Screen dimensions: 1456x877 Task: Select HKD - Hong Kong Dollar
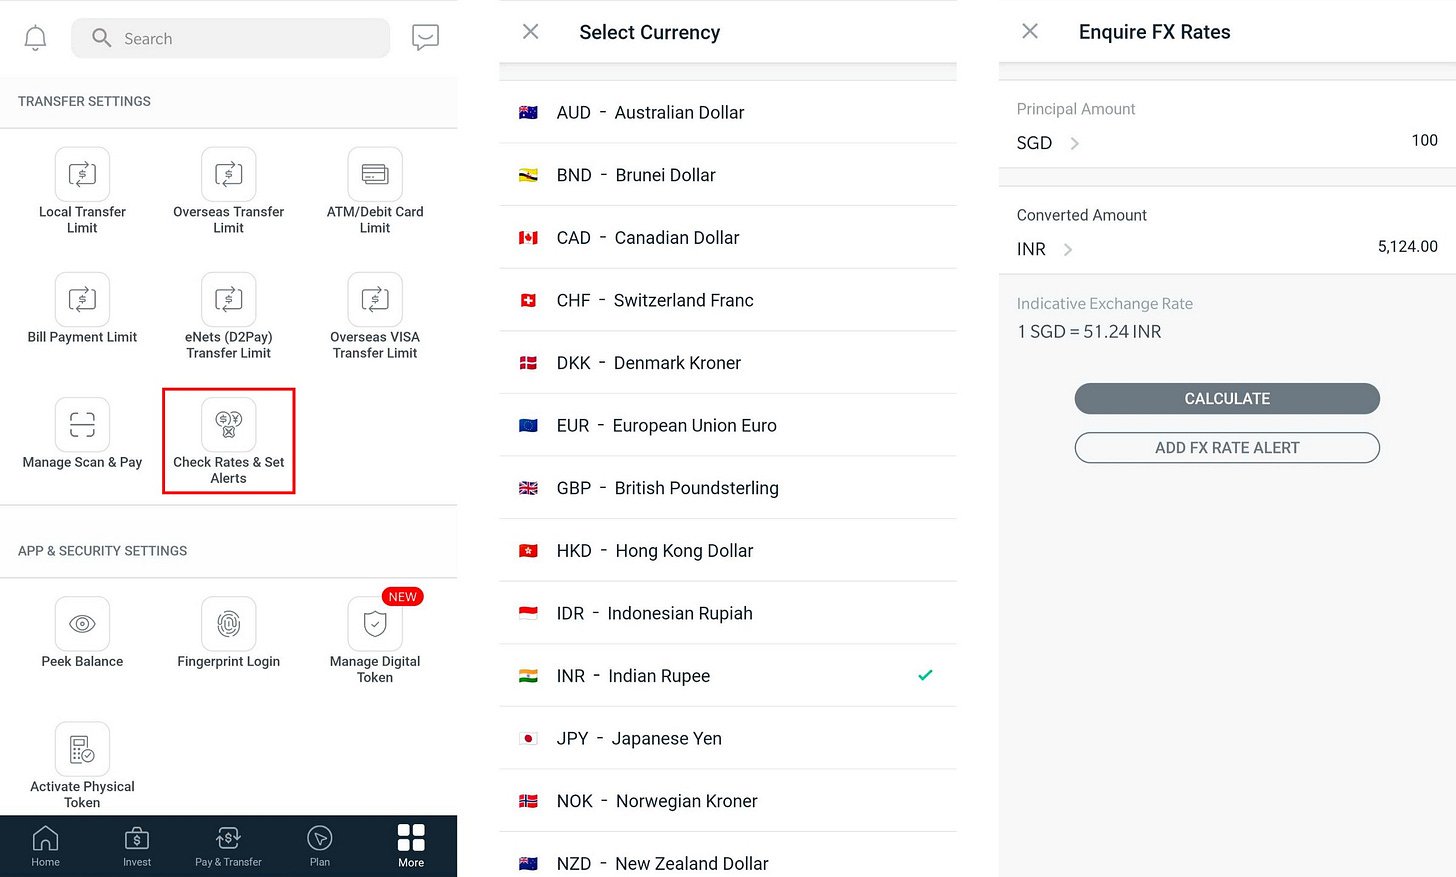(728, 550)
